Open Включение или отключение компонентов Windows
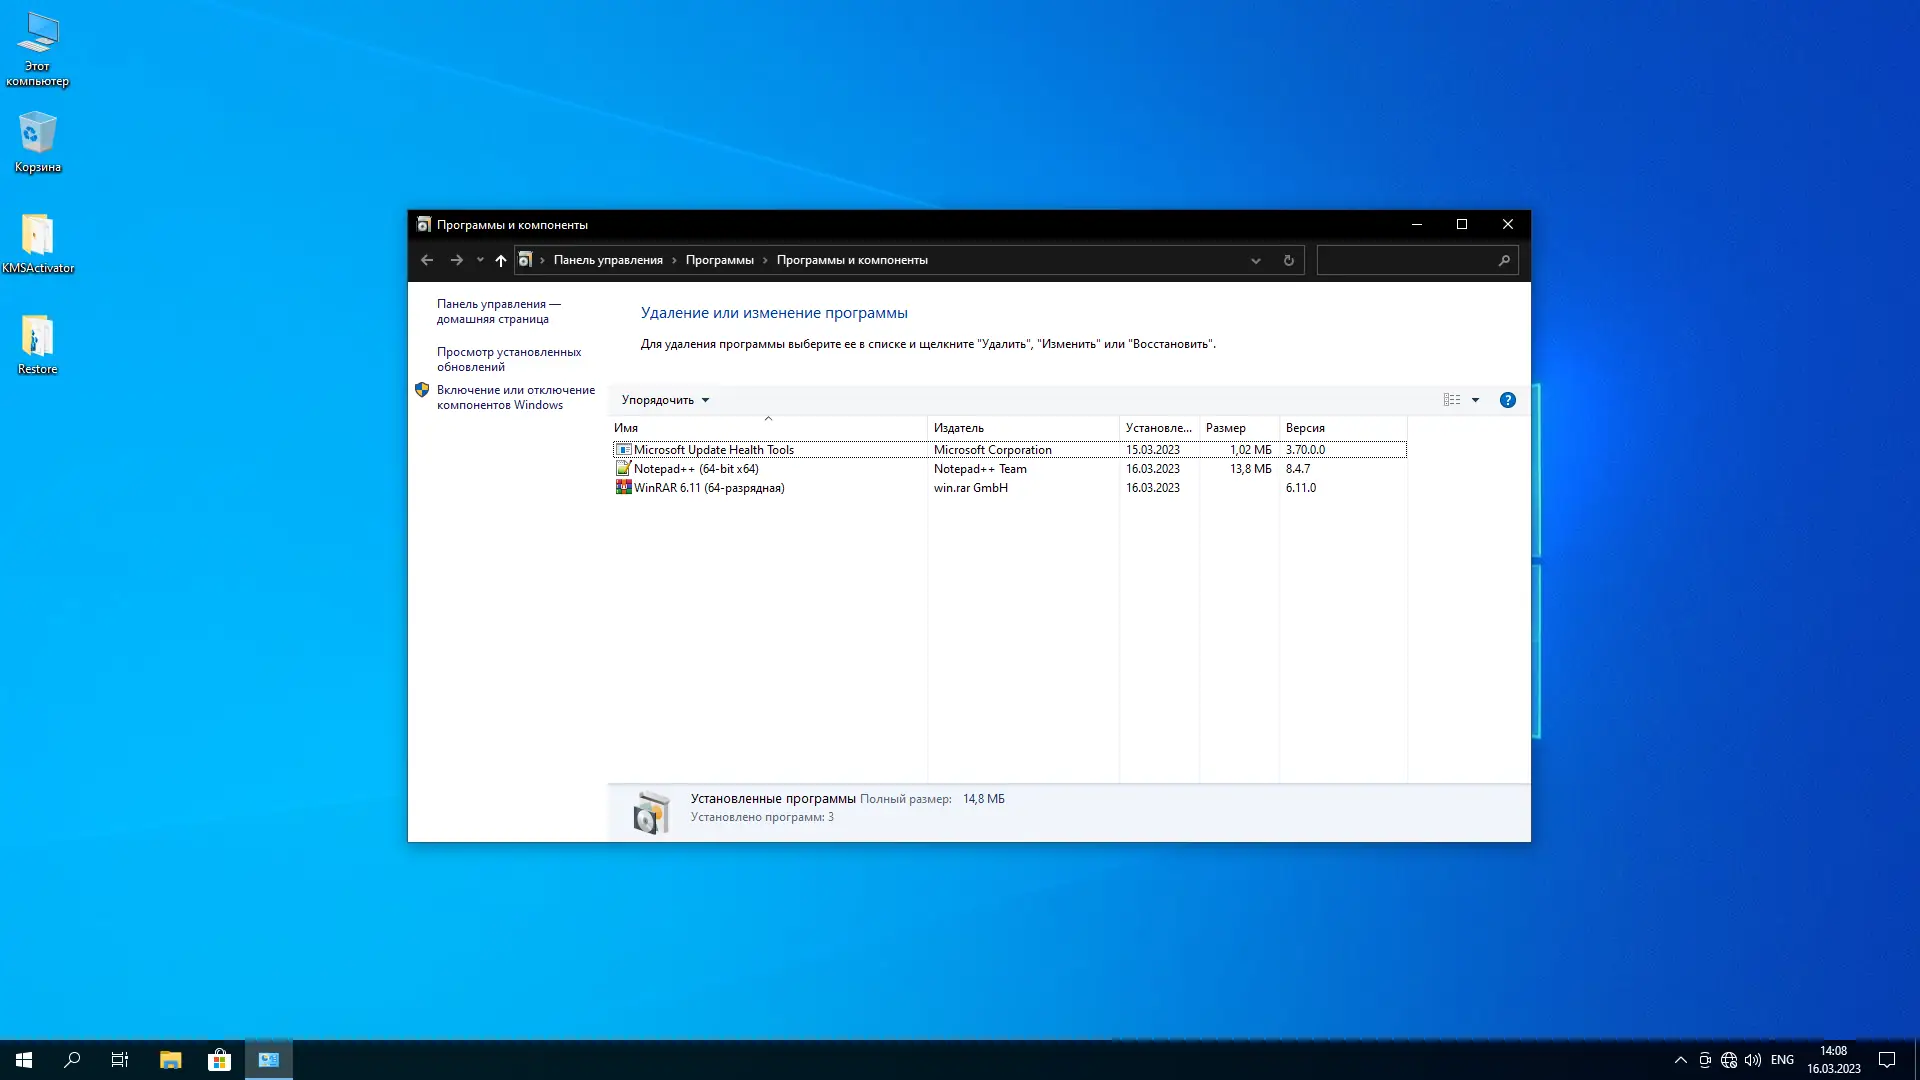The image size is (1920, 1080). click(x=515, y=397)
